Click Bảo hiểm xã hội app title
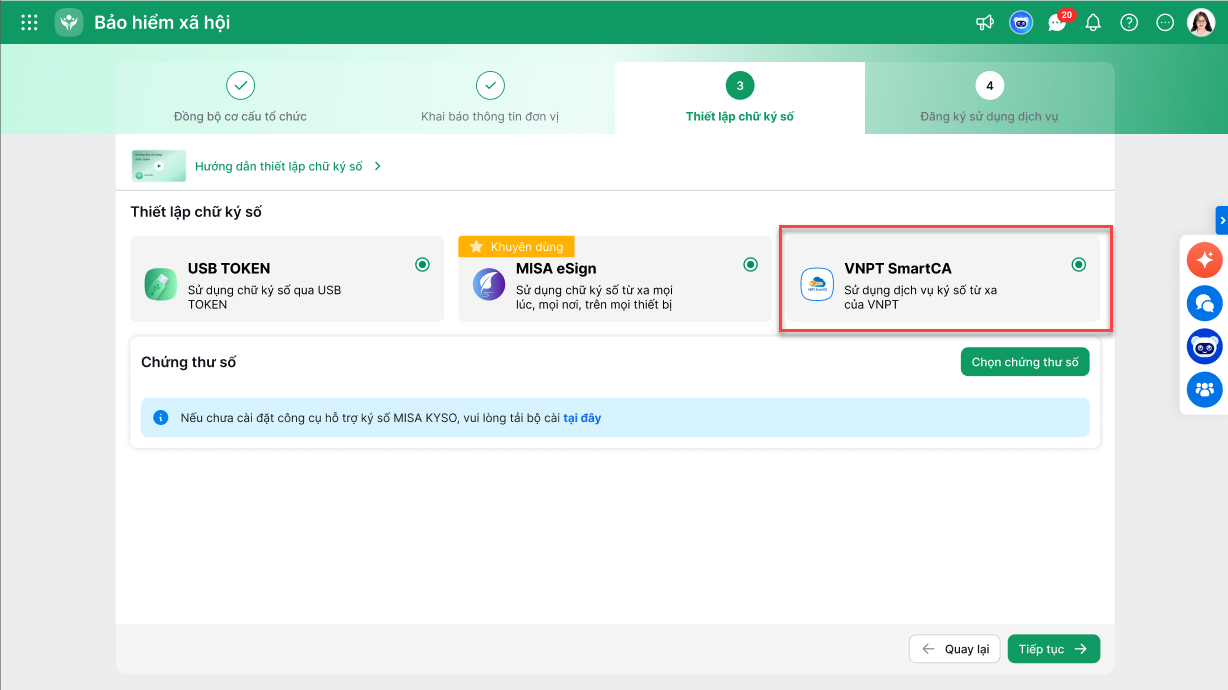Viewport: 1228px width, 690px height. 162,22
